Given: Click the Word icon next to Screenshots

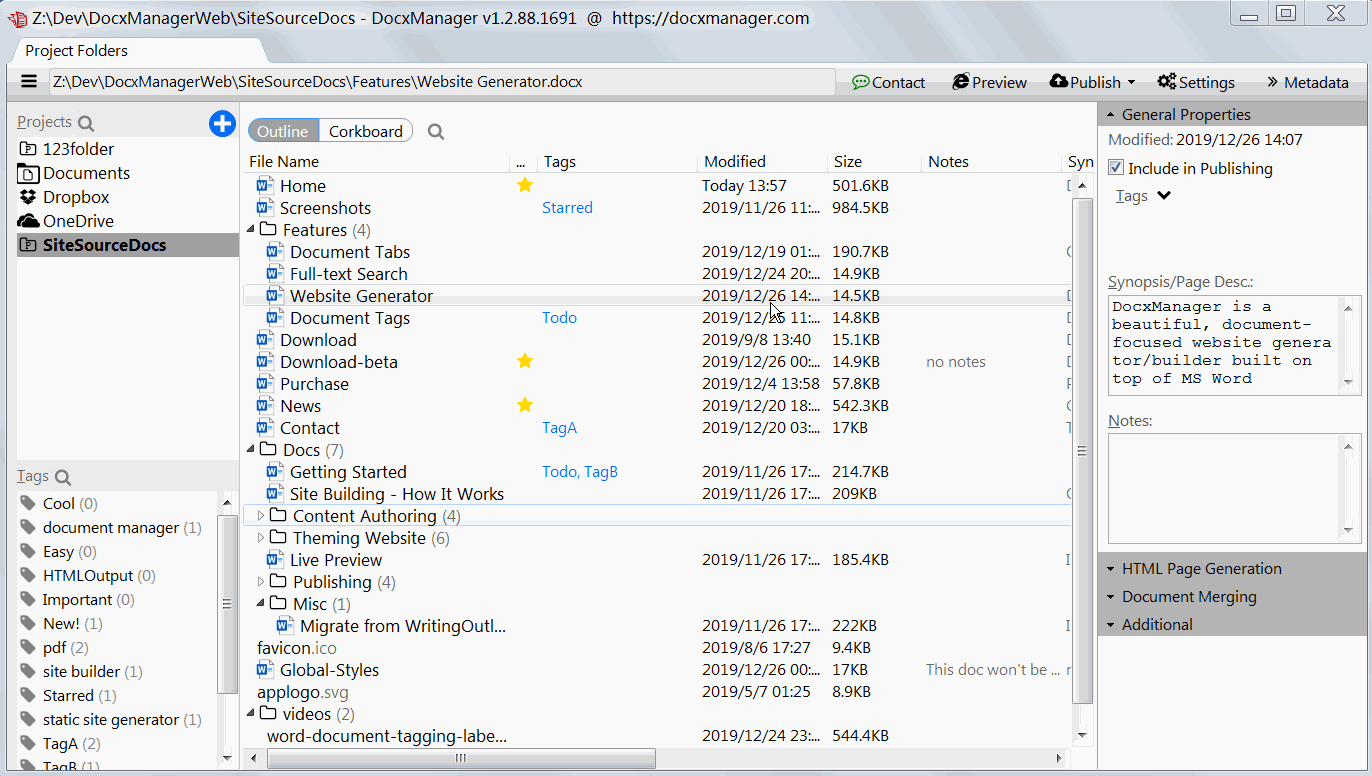Looking at the screenshot, I should point(265,208).
